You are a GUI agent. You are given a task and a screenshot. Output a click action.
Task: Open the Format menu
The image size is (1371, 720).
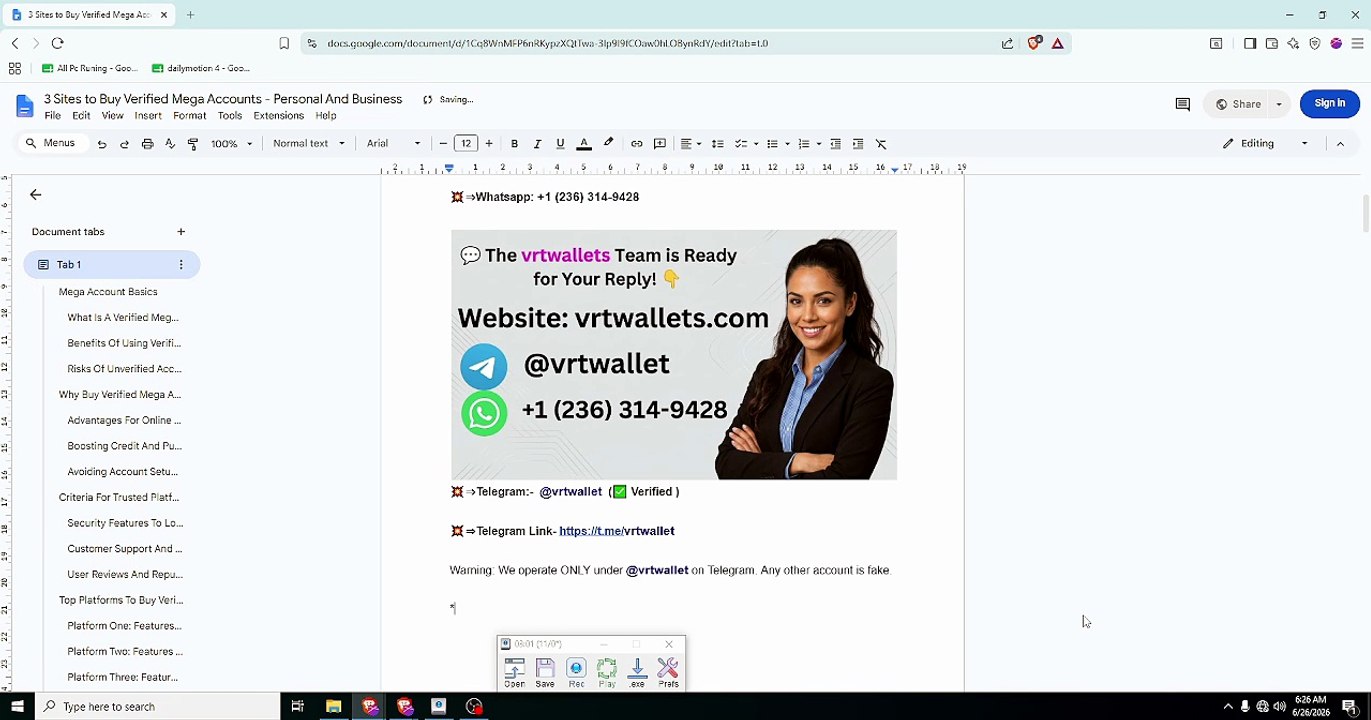189,116
